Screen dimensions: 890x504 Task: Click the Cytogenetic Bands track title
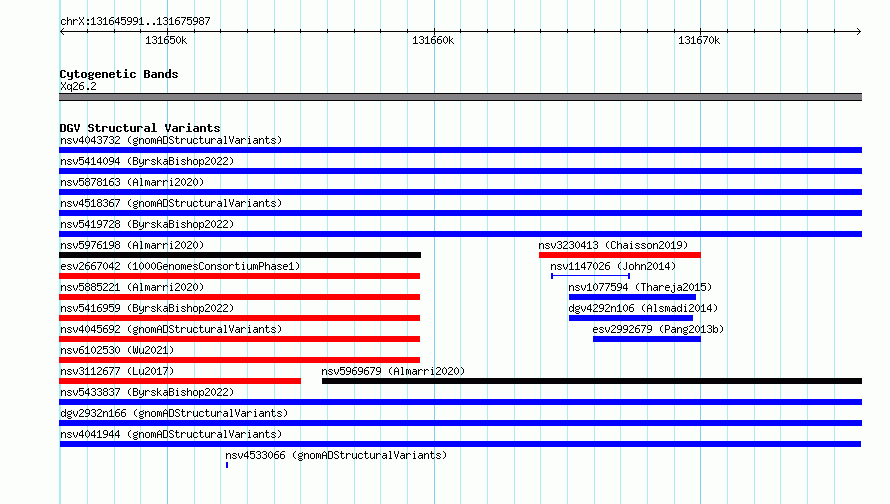click(119, 74)
